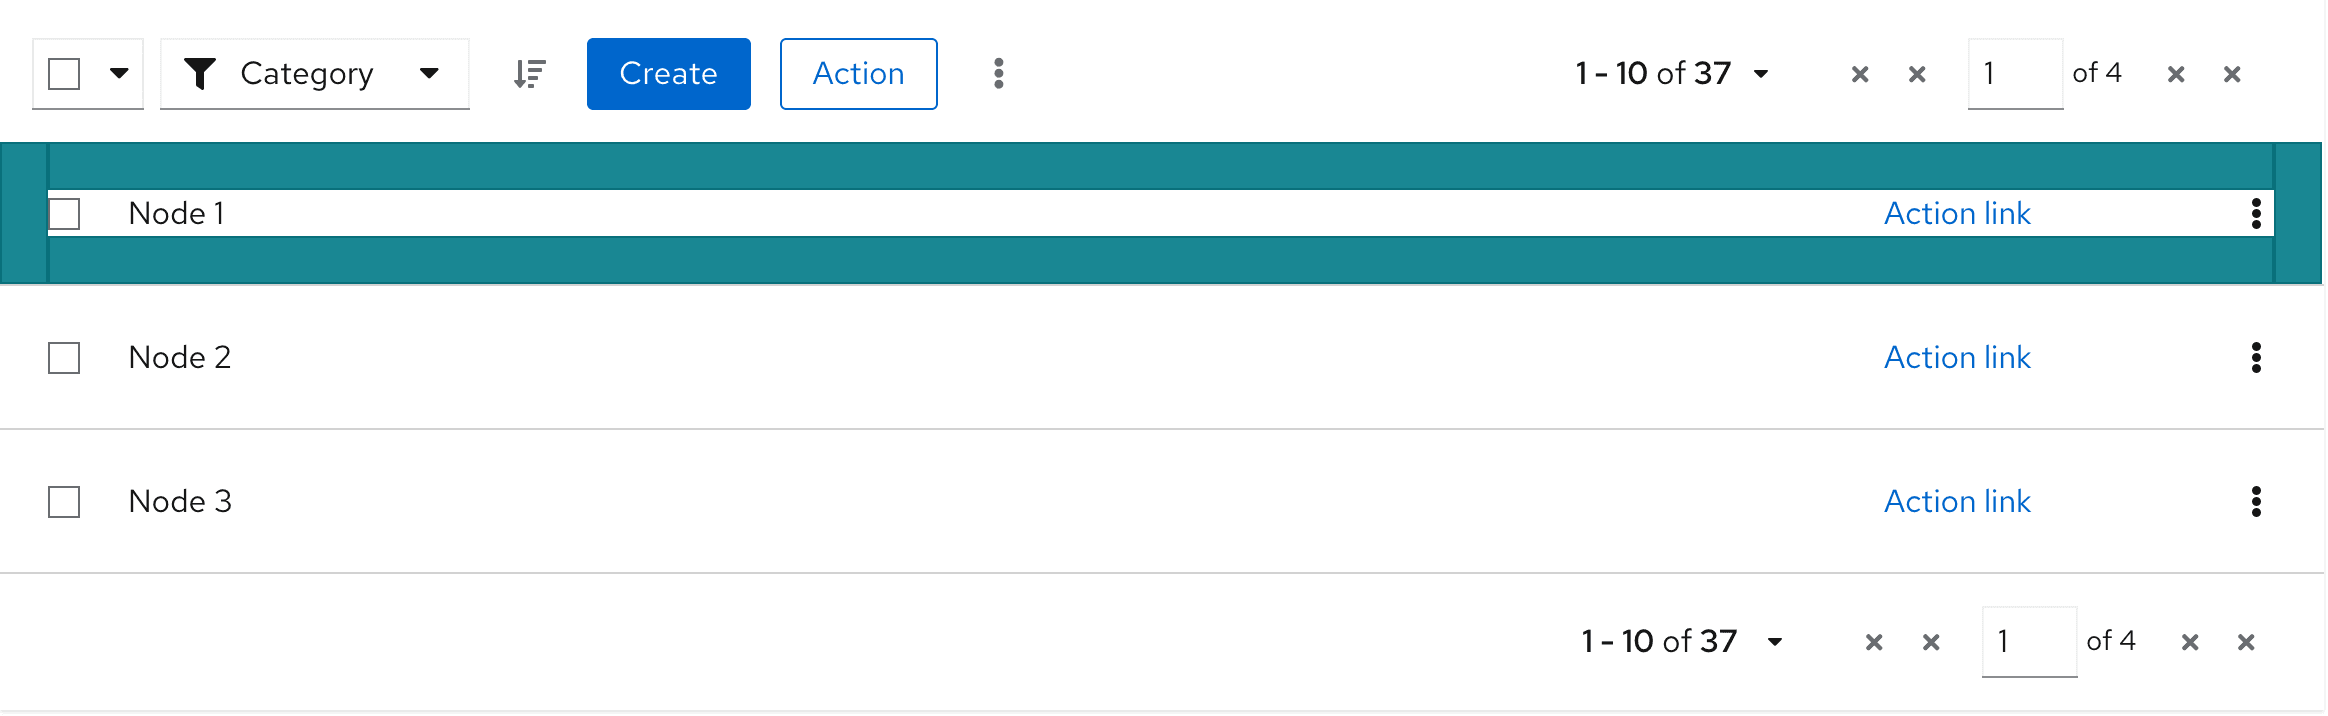Open the toolbar kebab overflow menu
Screen dimensions: 2328x716
coord(998,74)
